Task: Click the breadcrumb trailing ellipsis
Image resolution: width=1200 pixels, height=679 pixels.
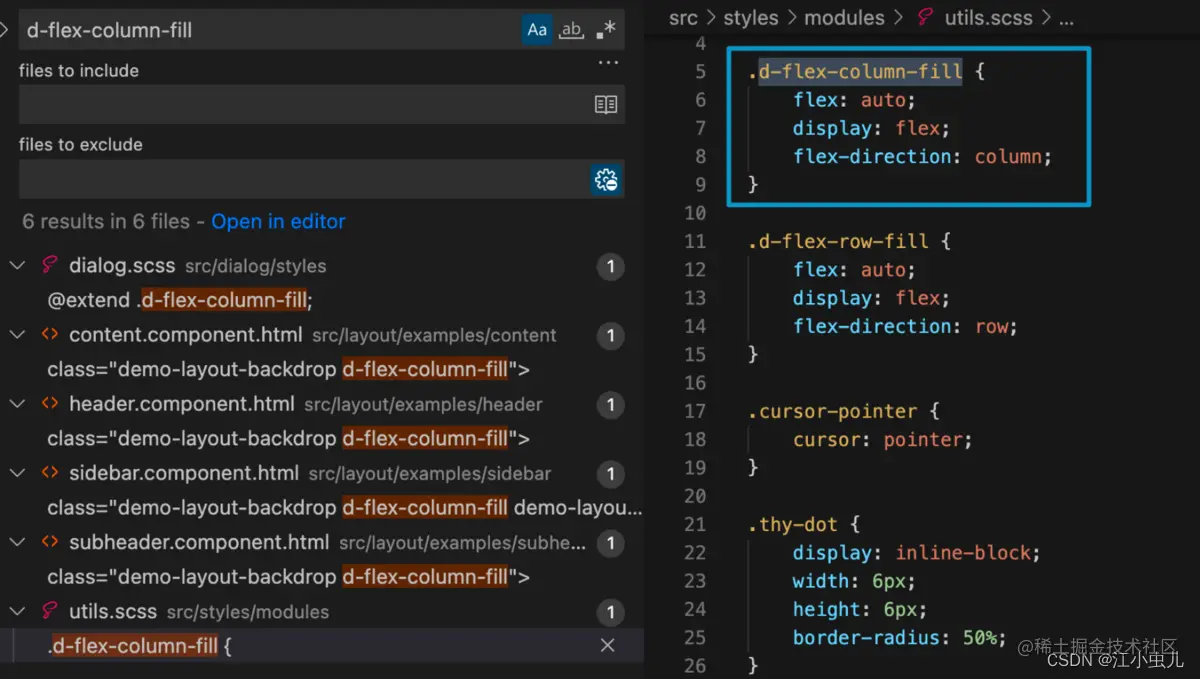Action: pyautogui.click(x=1065, y=18)
